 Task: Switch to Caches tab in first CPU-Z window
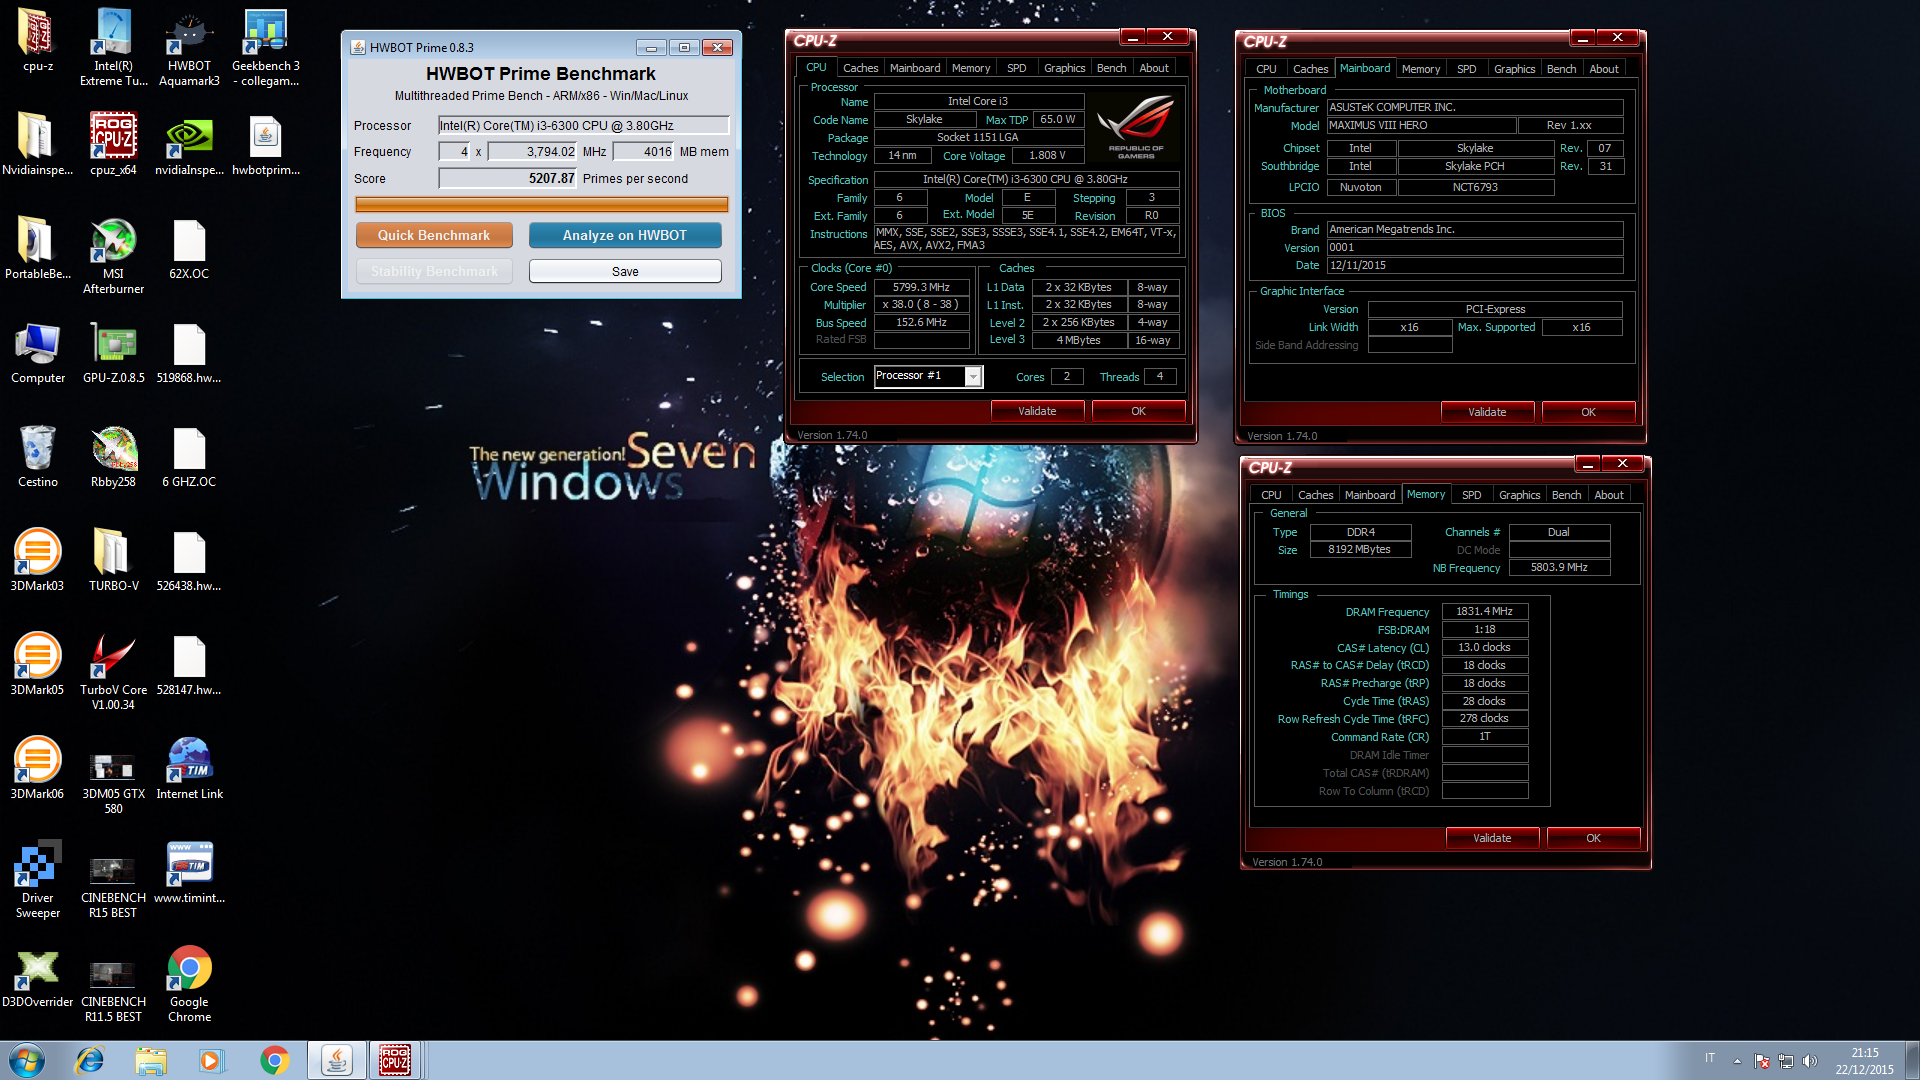860,68
